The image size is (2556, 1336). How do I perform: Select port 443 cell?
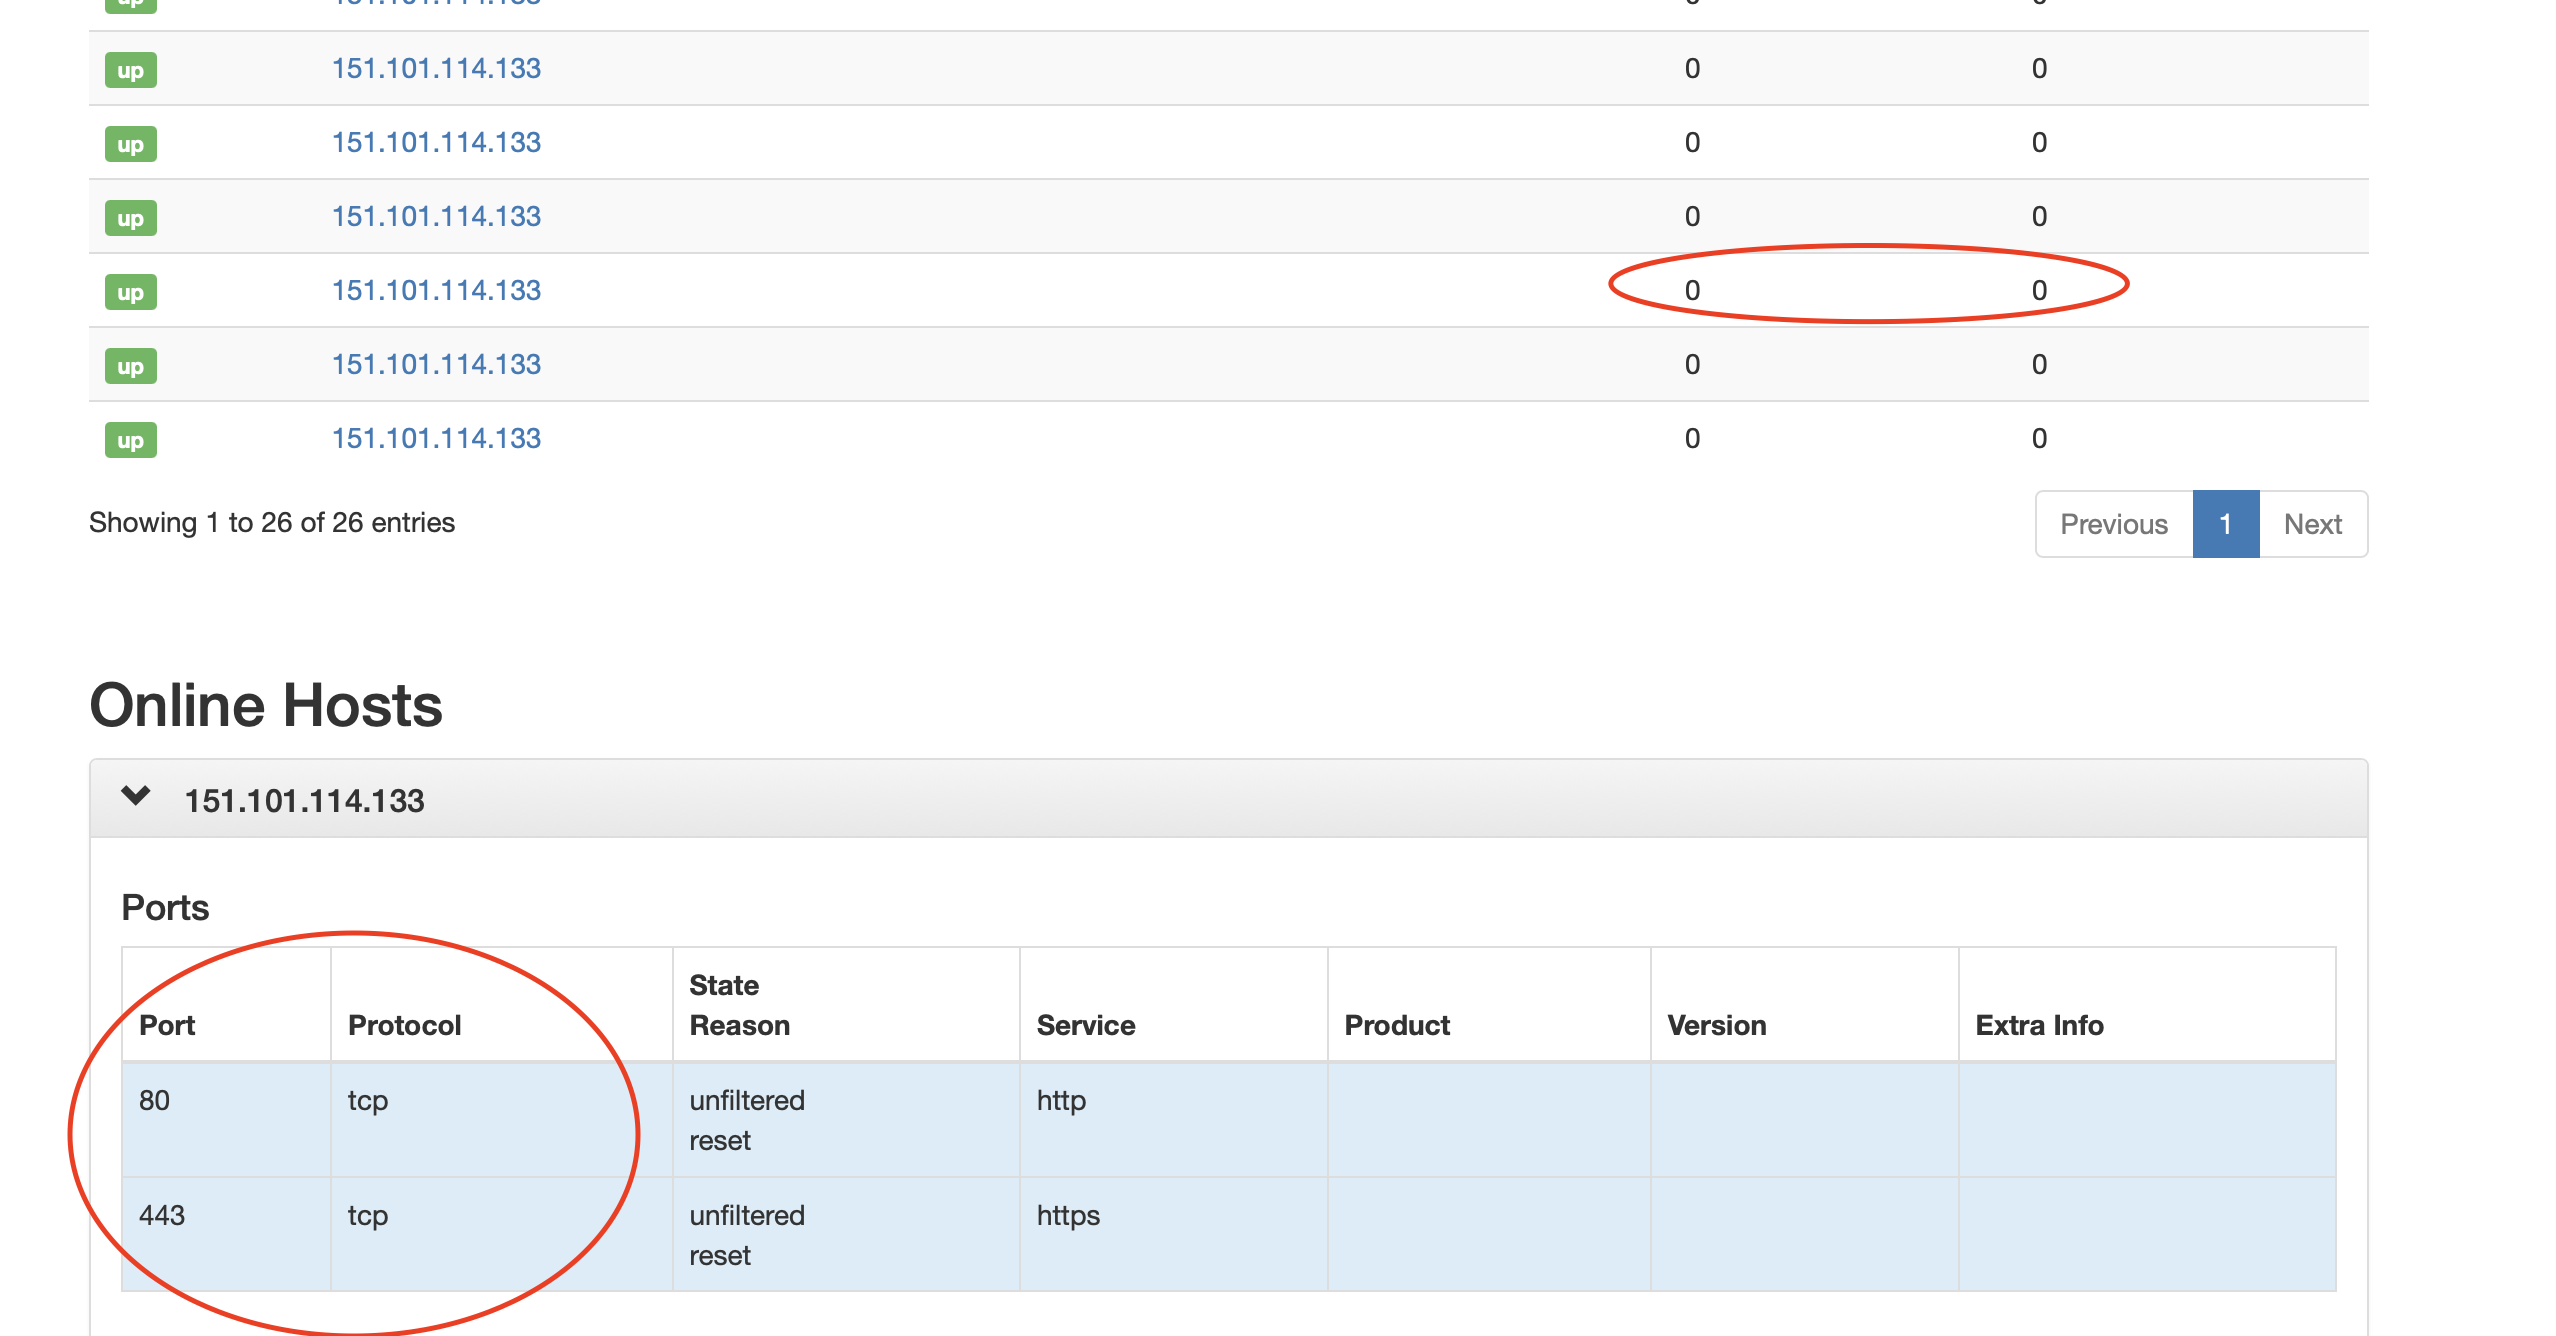click(x=226, y=1235)
